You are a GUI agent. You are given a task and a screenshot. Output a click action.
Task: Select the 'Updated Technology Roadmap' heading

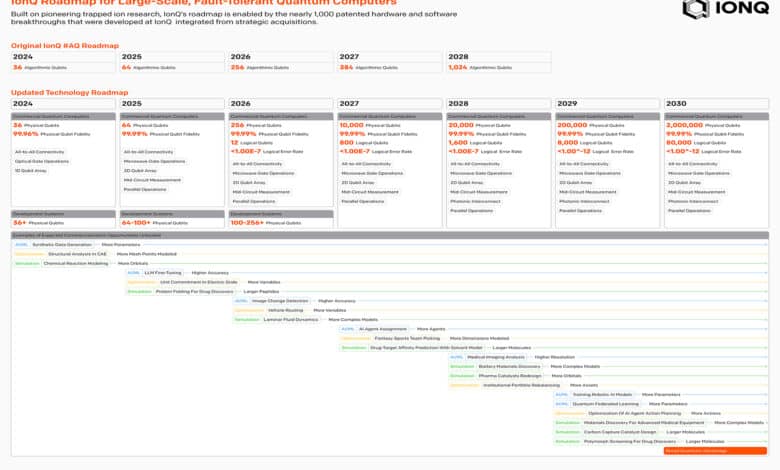pyautogui.click(x=70, y=93)
